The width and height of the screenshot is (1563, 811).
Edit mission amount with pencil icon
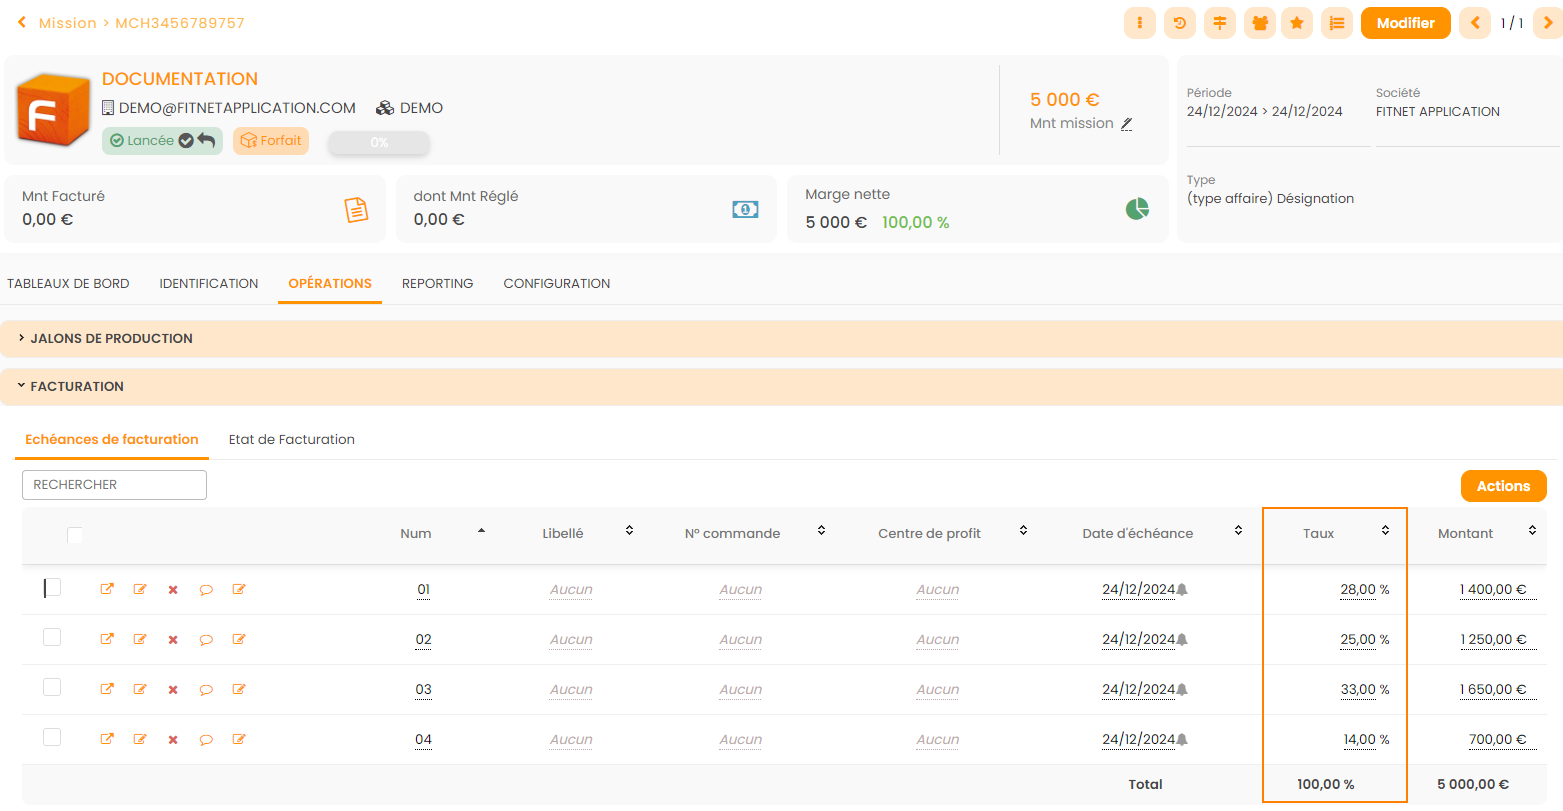pos(1127,124)
